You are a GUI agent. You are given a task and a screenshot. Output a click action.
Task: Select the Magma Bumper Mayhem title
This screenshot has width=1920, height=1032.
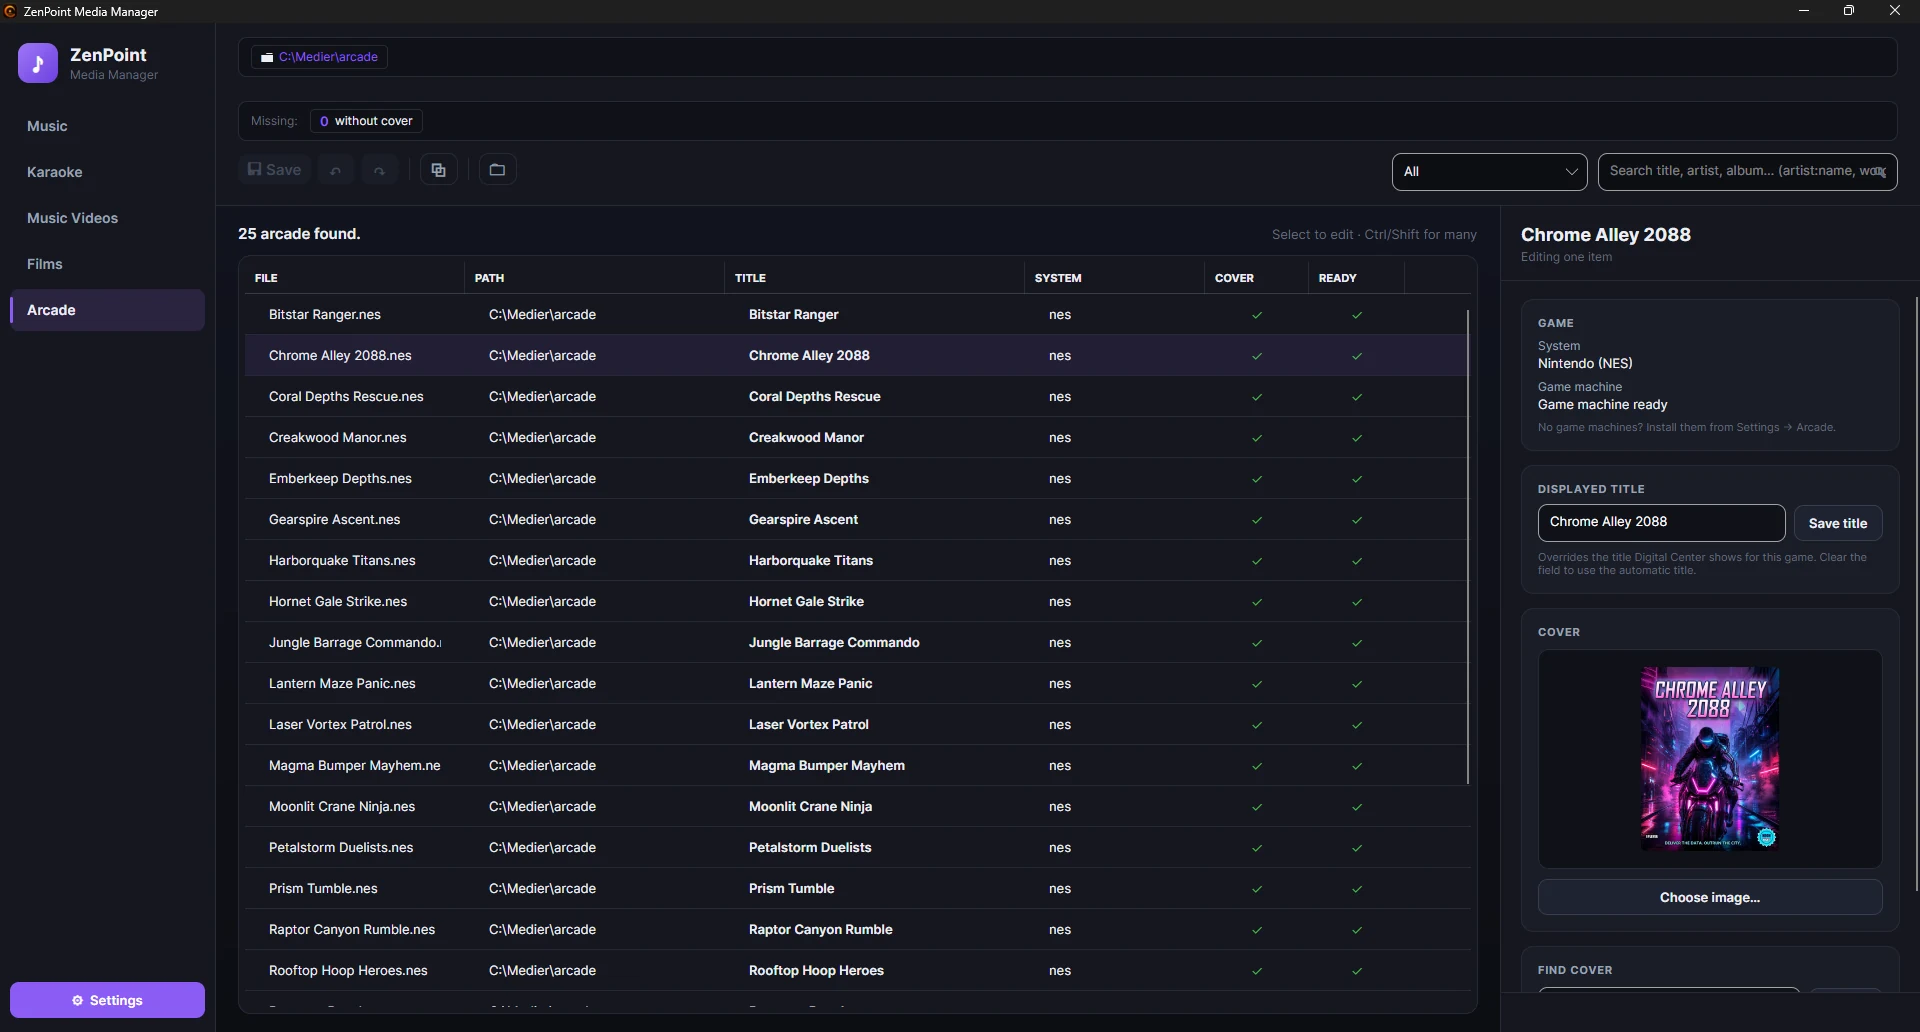(x=827, y=766)
